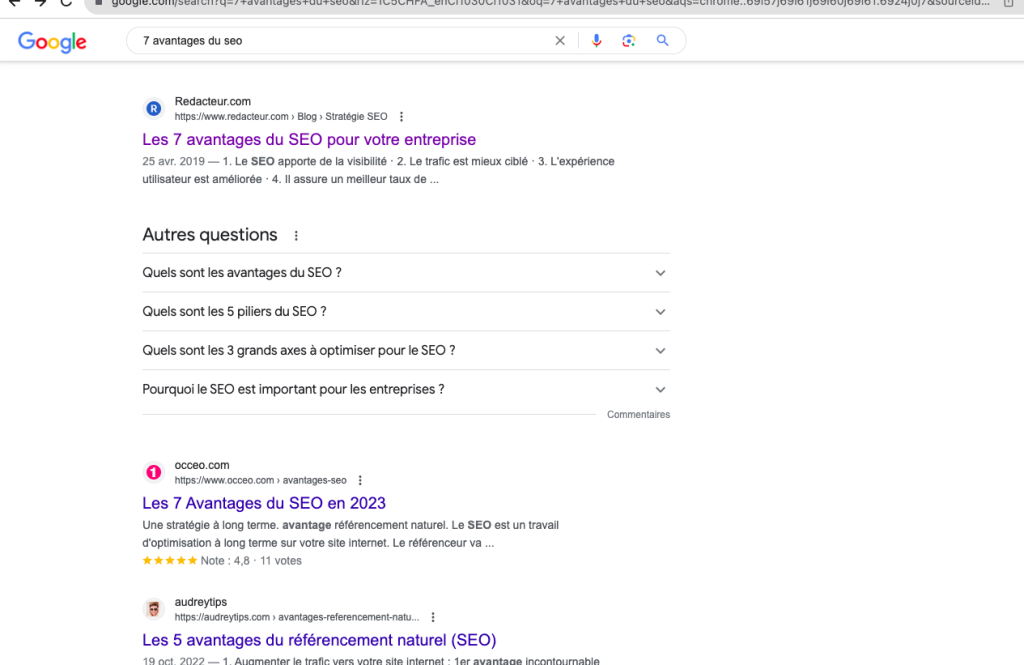Click the share icon at the address bar end
This screenshot has width=1024, height=665.
point(1008,3)
